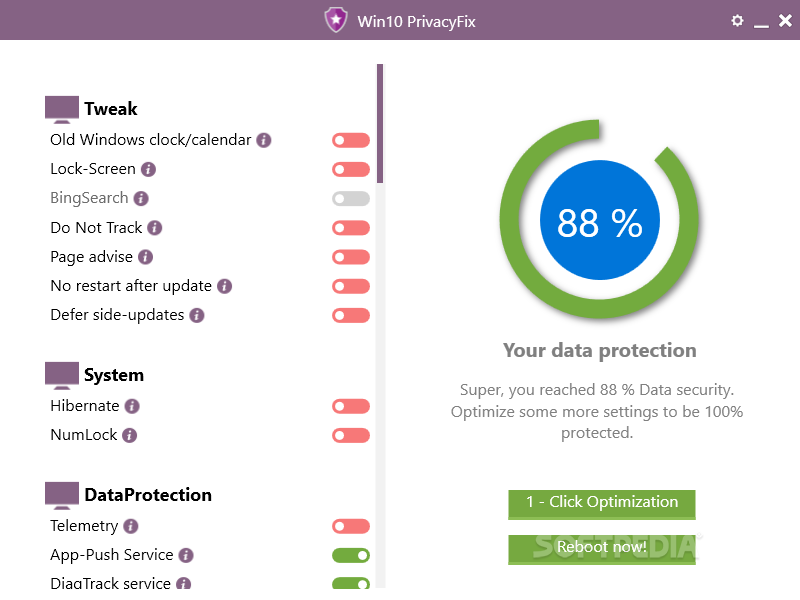Click the Reboot now! button
Screen dimensions: 800x600
(602, 549)
